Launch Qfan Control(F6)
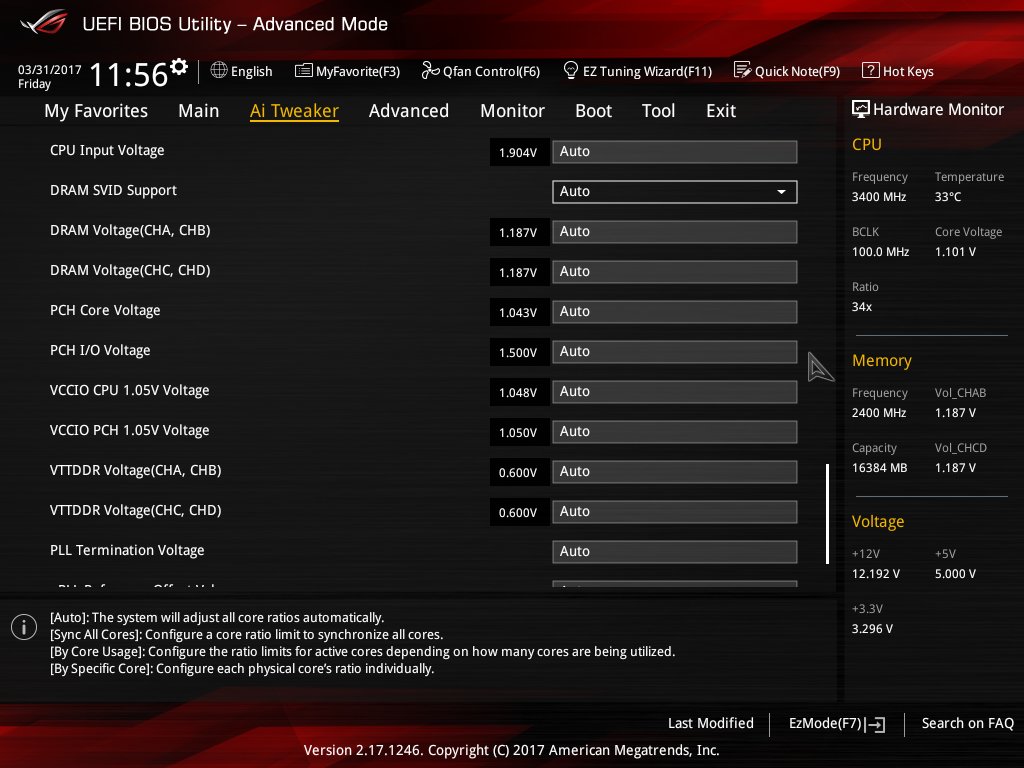Viewport: 1024px width, 768px height. click(481, 71)
